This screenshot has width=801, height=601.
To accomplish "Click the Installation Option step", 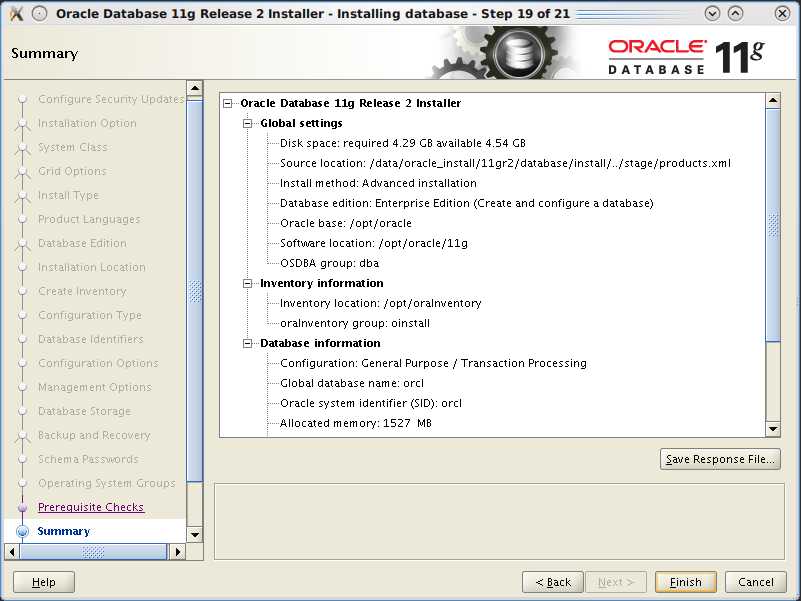I will pyautogui.click(x=87, y=123).
